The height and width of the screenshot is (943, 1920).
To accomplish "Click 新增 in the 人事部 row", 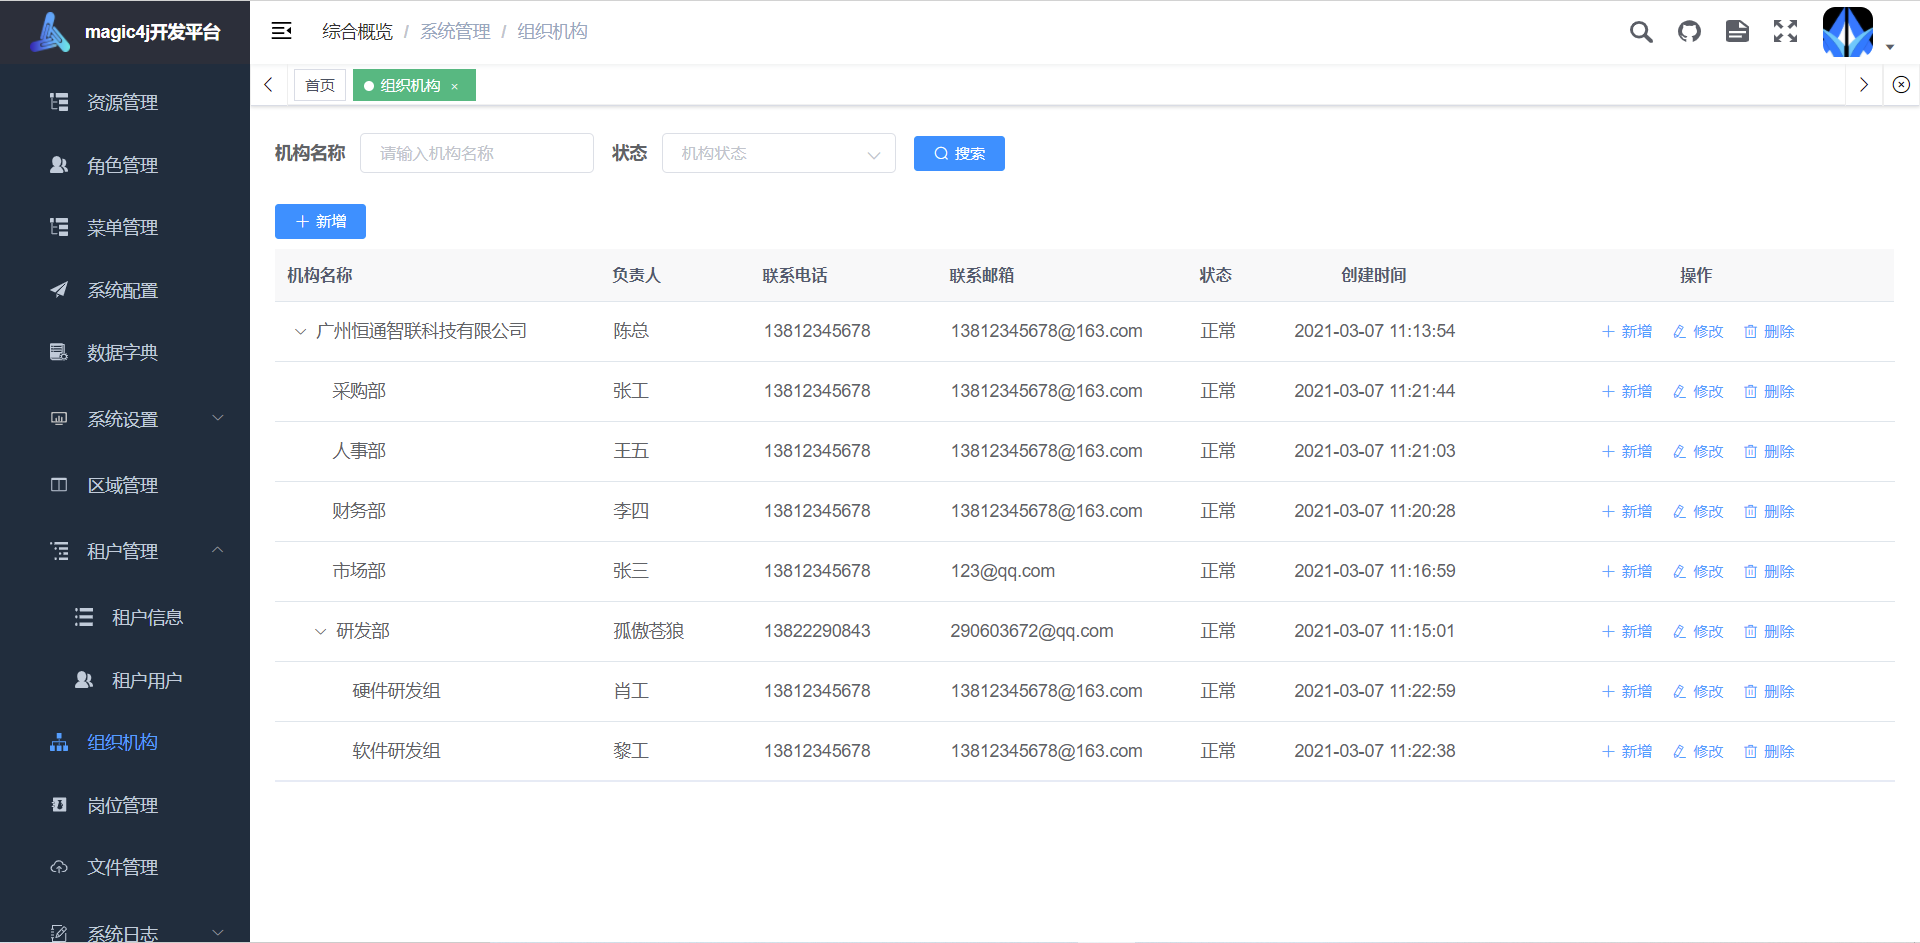I will coord(1627,451).
